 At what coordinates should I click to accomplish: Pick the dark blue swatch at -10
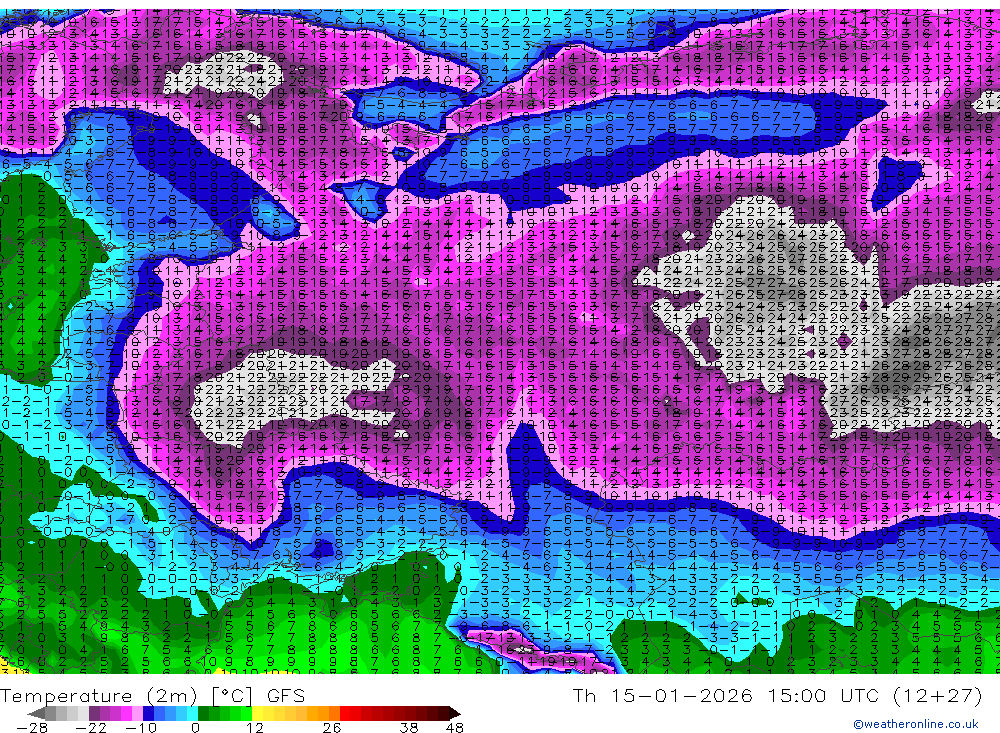pos(148,714)
